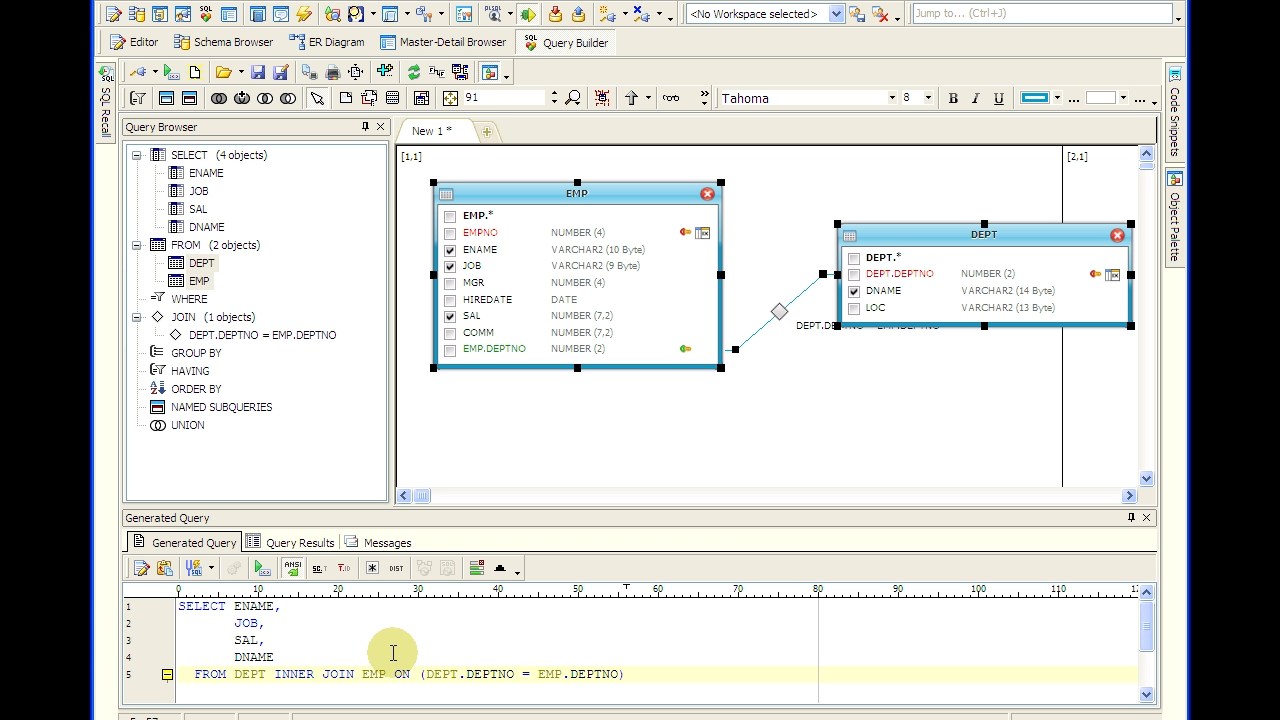The height and width of the screenshot is (720, 1280).
Task: Open the workspace selection dropdown
Action: [837, 14]
